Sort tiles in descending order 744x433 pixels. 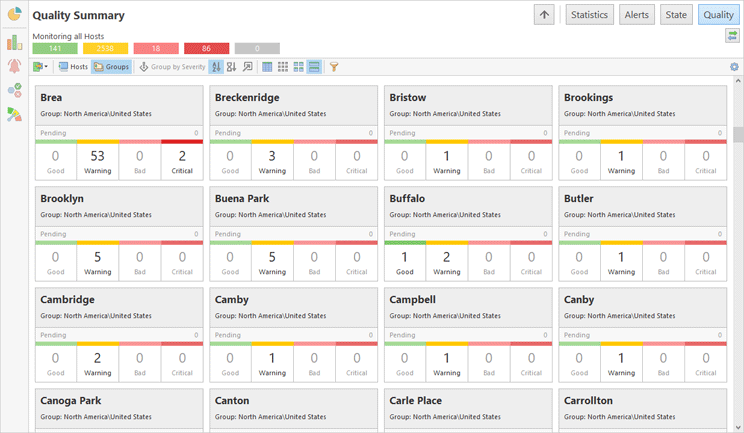(x=232, y=67)
